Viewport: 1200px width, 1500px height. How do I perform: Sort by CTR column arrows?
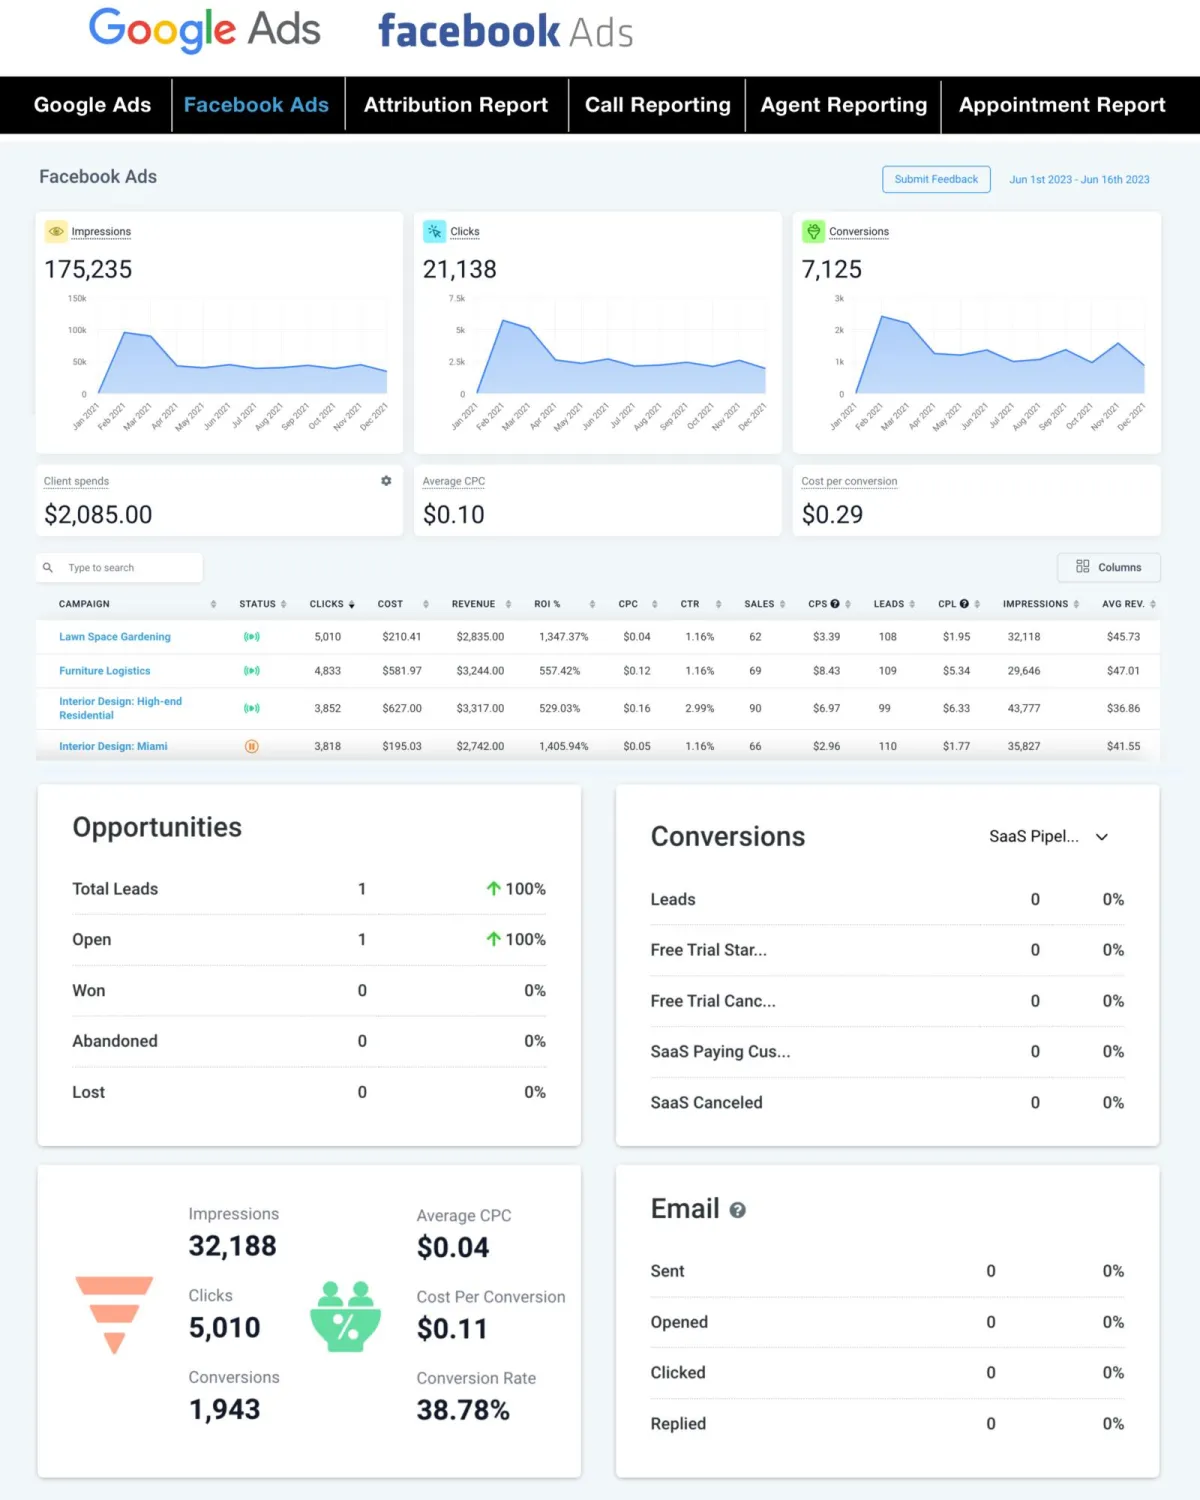[x=718, y=604]
